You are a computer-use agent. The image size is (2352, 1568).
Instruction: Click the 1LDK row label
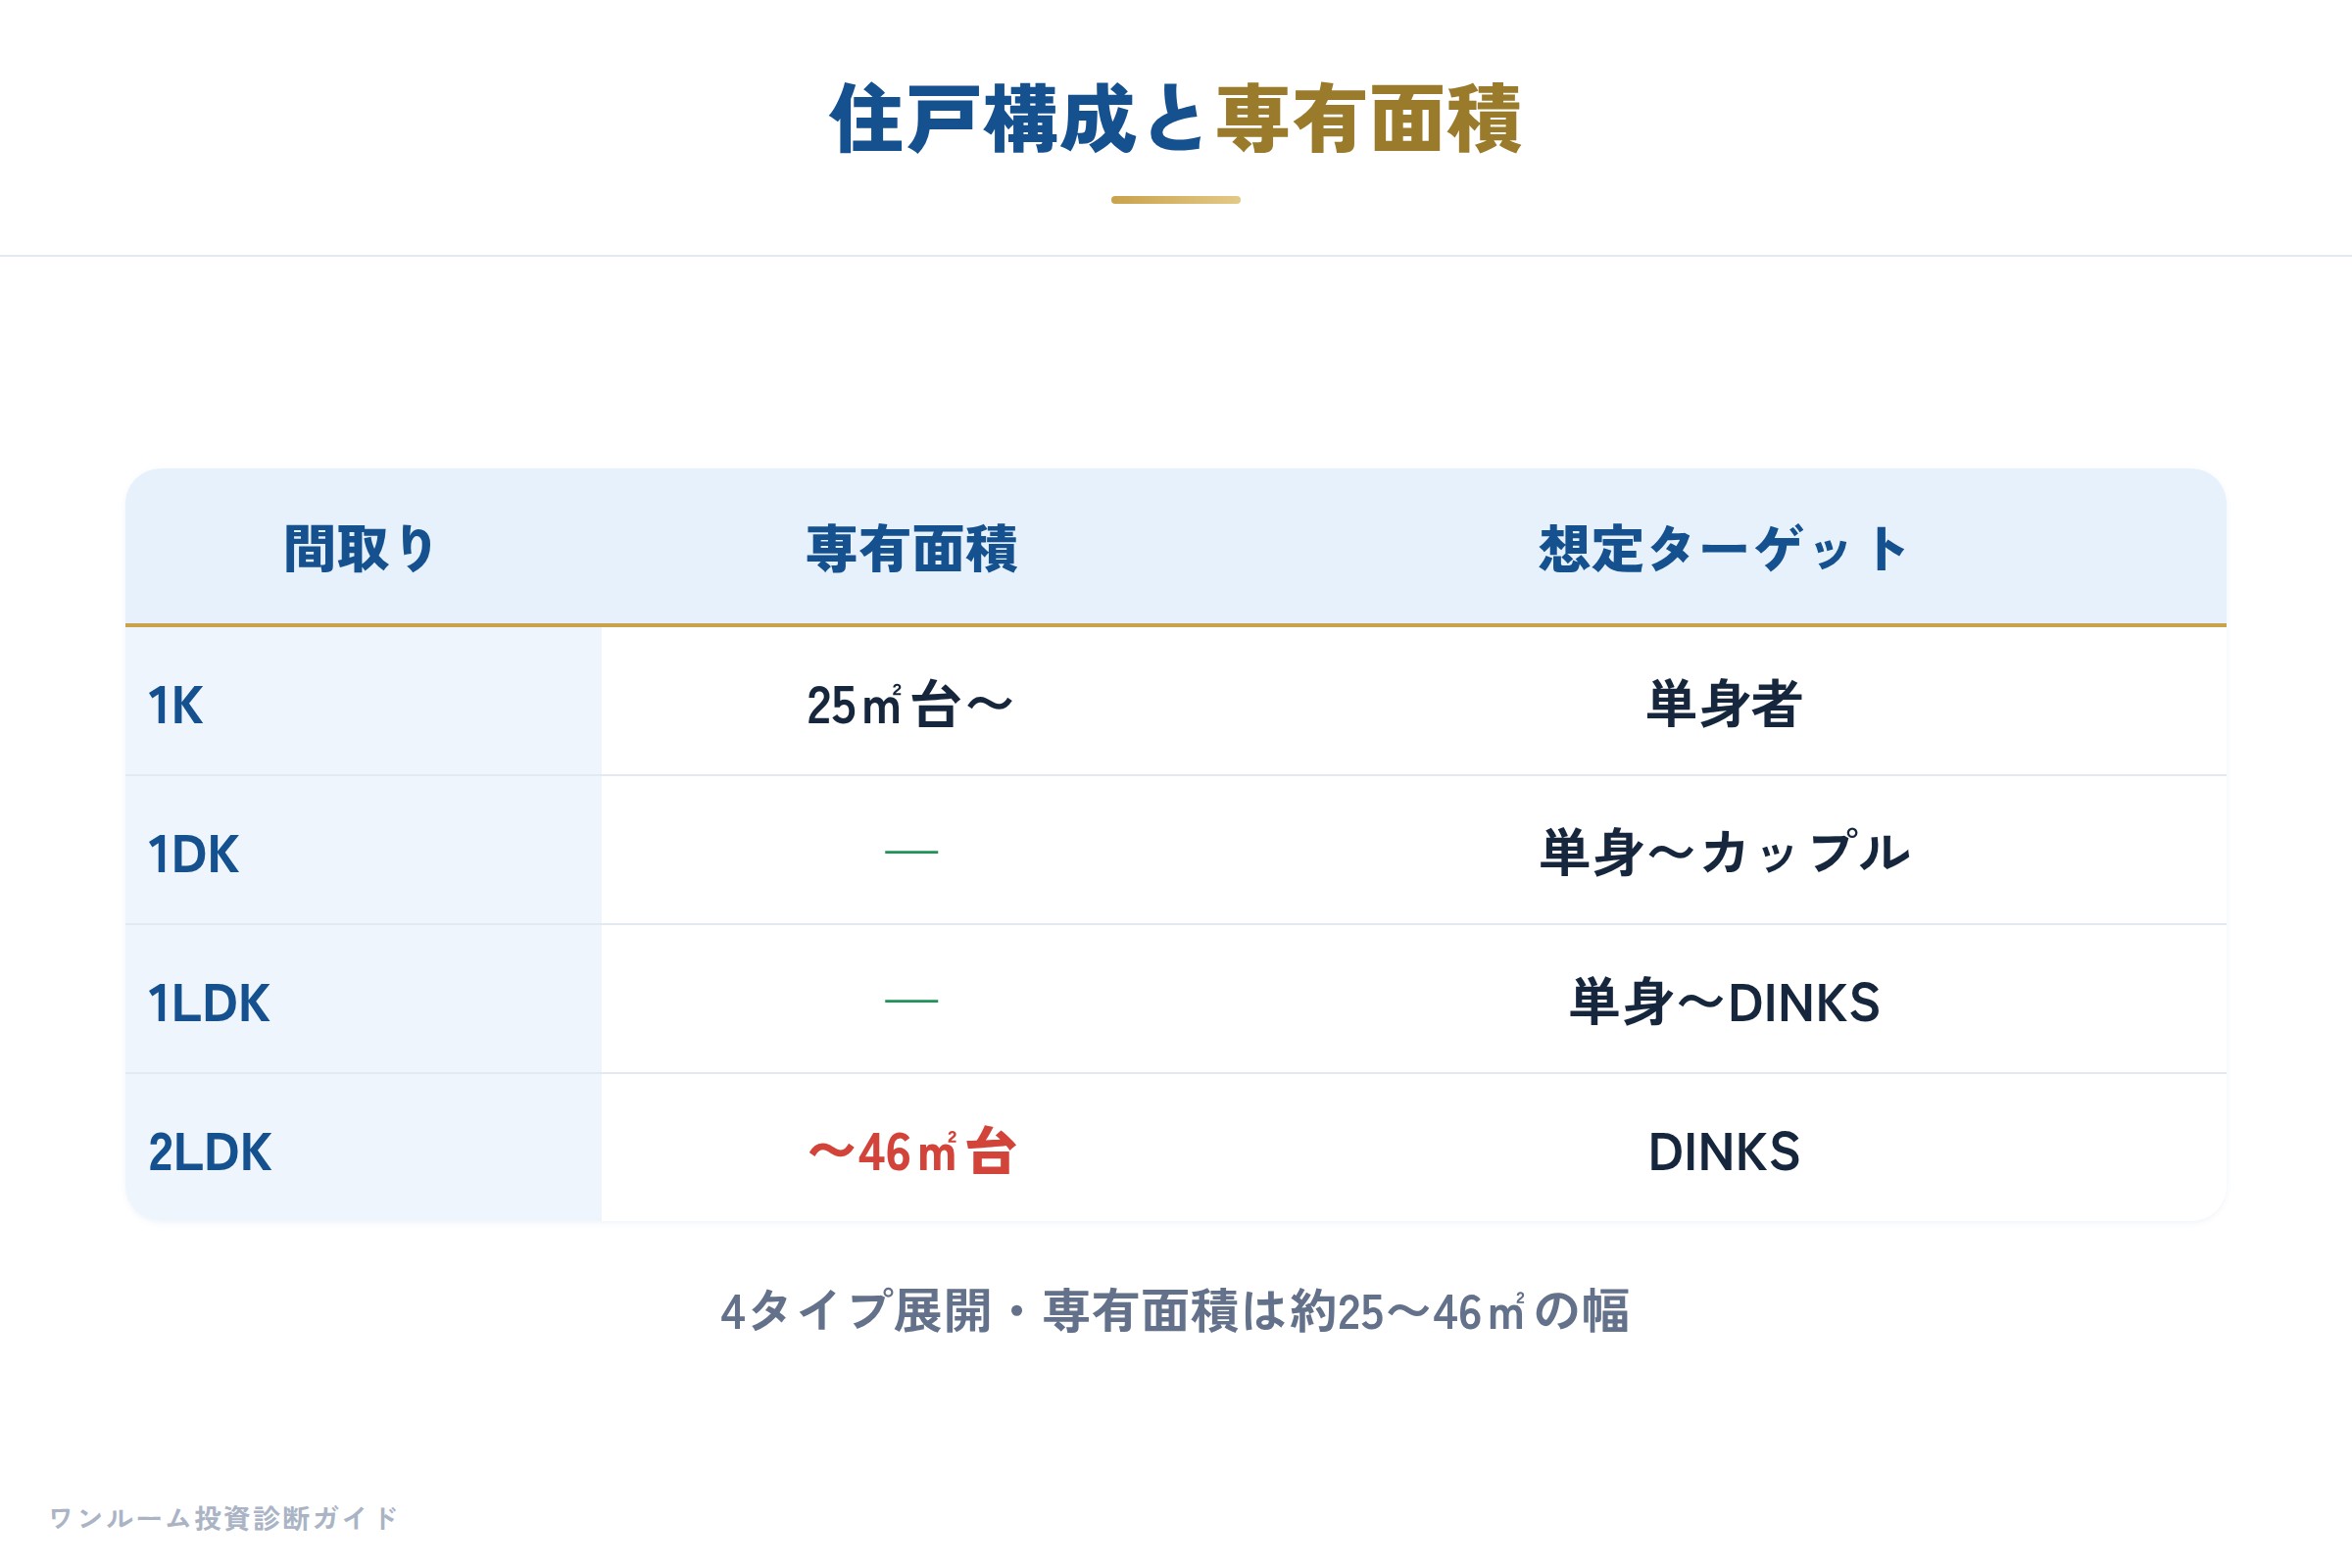[209, 1003]
